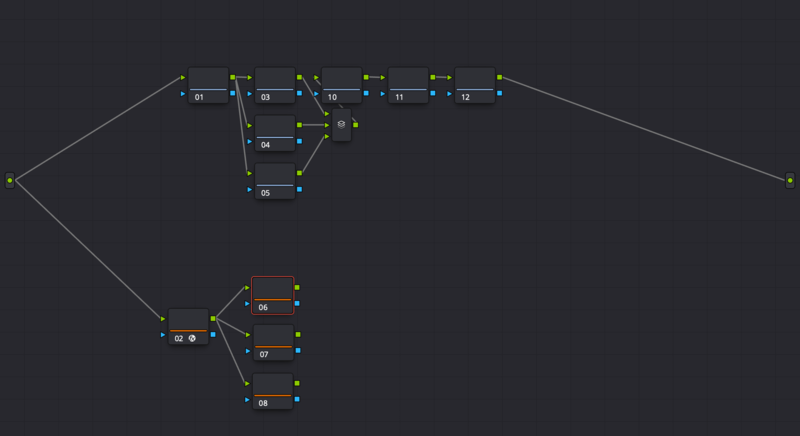Click the Layer Mixer green output square
Image resolution: width=800 pixels, height=436 pixels.
[355, 125]
